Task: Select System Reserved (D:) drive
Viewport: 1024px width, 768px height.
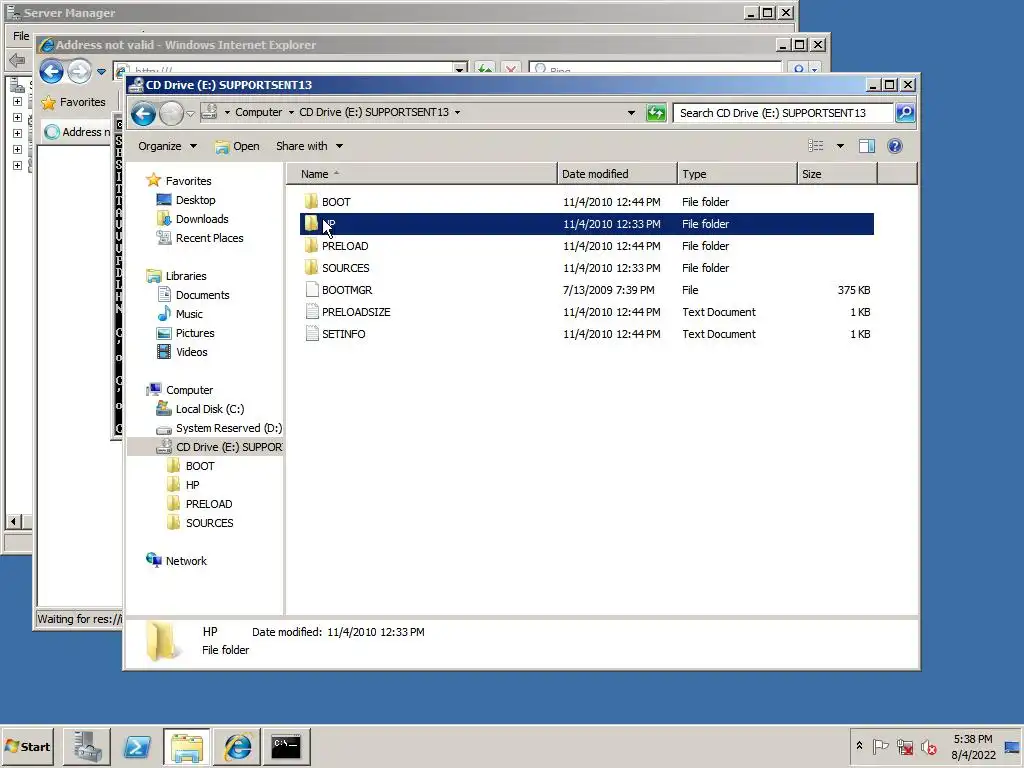Action: (x=229, y=428)
